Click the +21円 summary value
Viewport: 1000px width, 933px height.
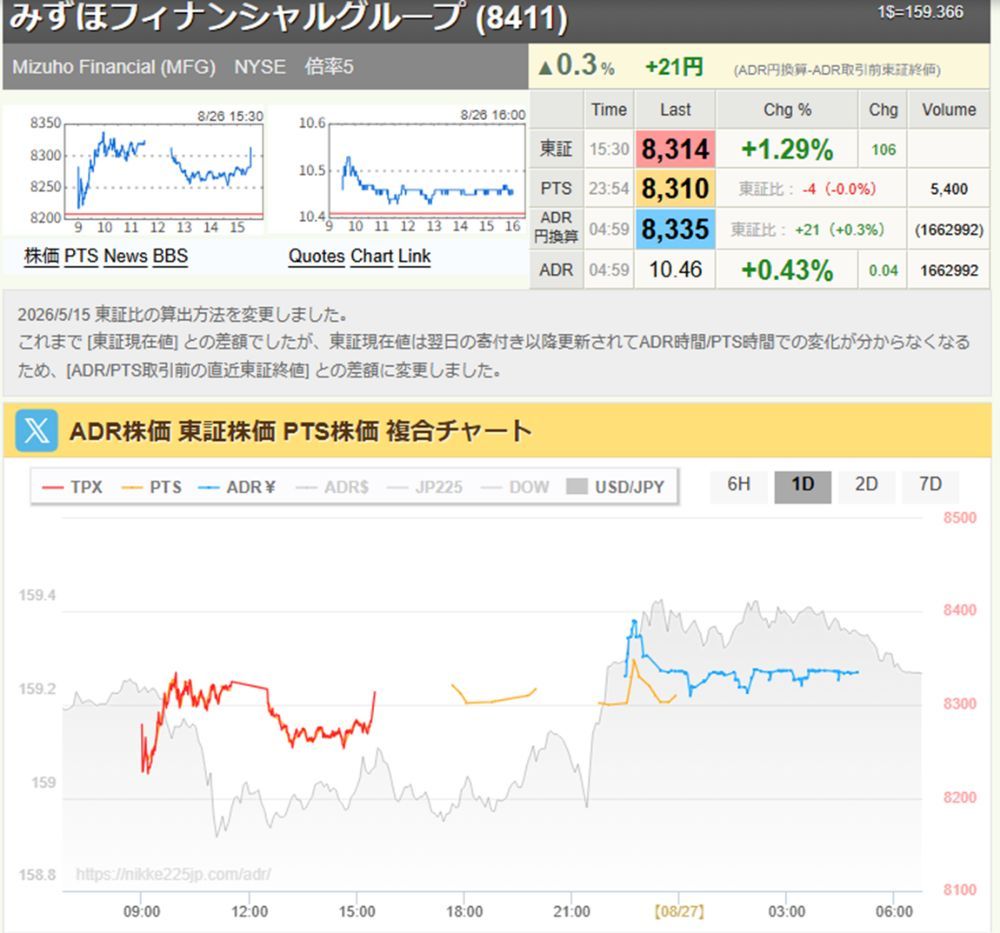pos(673,66)
